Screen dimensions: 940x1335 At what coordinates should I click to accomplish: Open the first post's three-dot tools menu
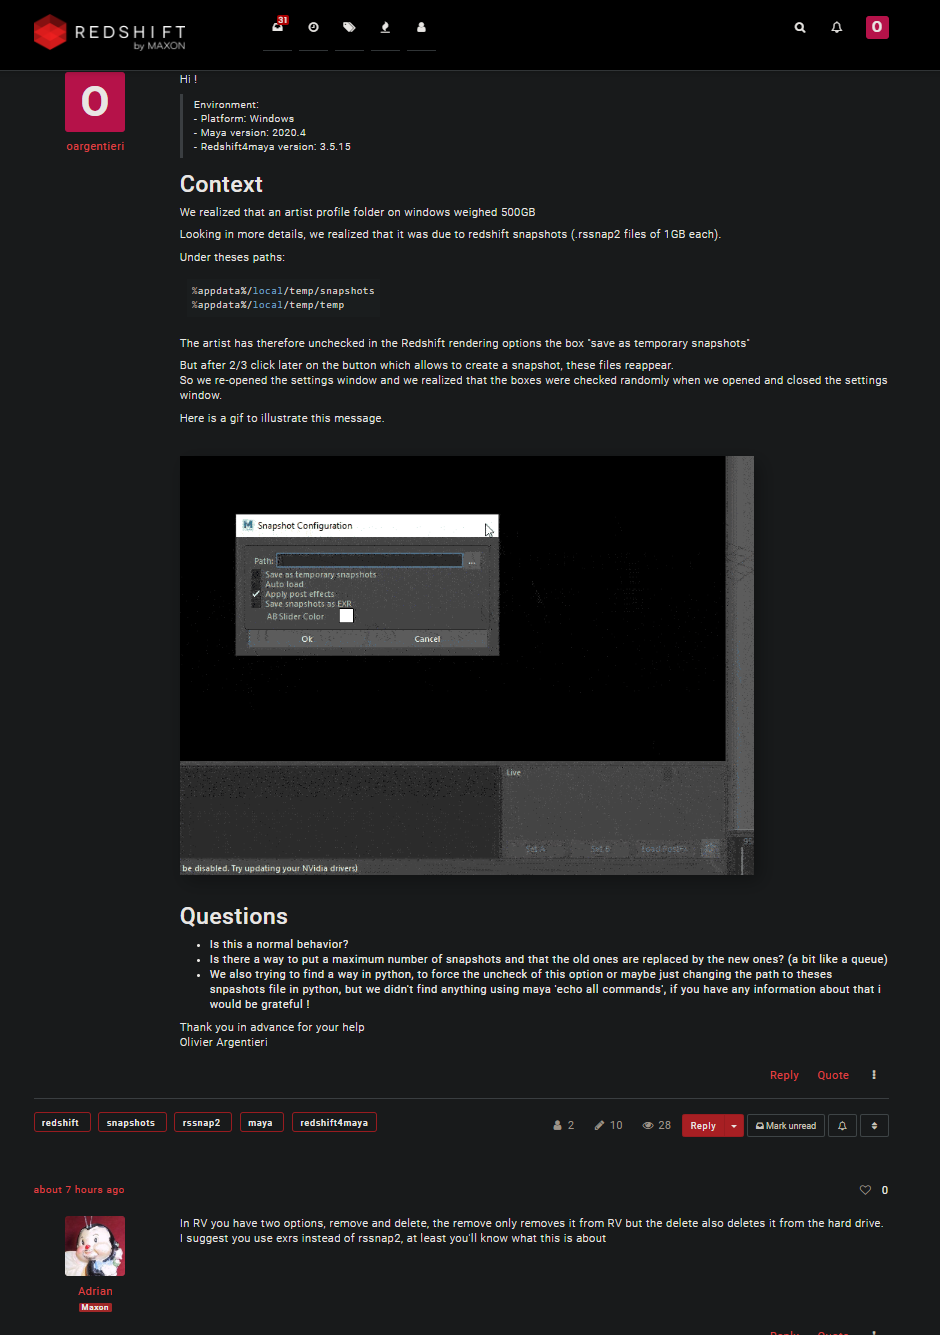click(x=874, y=1075)
